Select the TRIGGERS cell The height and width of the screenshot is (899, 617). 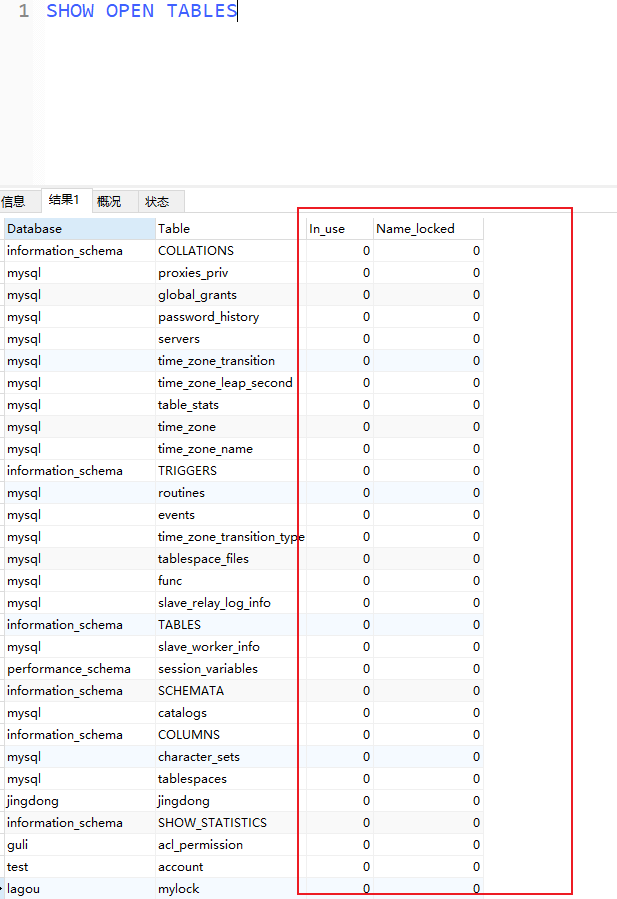(x=231, y=471)
